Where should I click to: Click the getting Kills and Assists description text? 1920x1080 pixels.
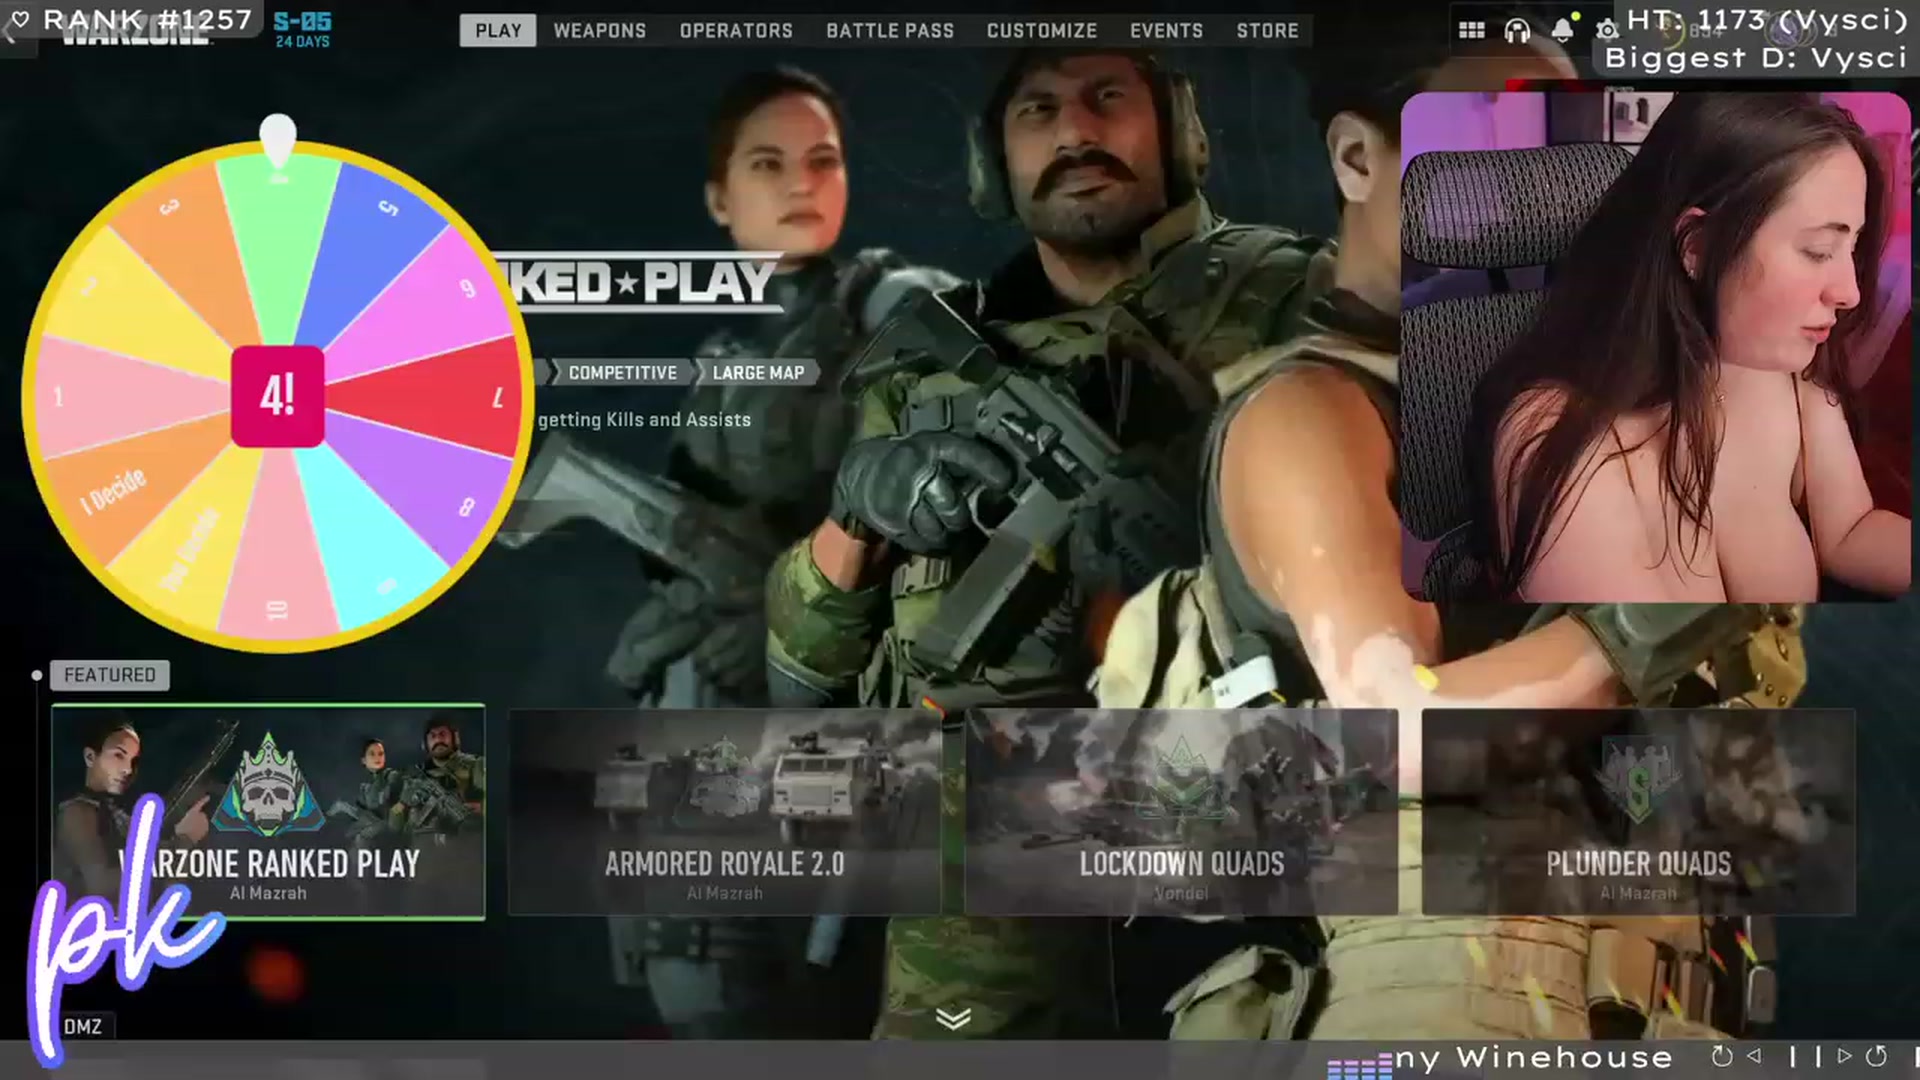click(x=644, y=420)
